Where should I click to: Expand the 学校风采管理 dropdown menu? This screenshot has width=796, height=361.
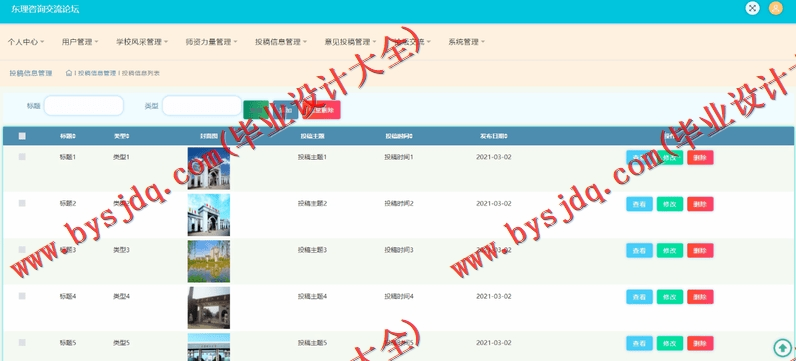coord(142,42)
